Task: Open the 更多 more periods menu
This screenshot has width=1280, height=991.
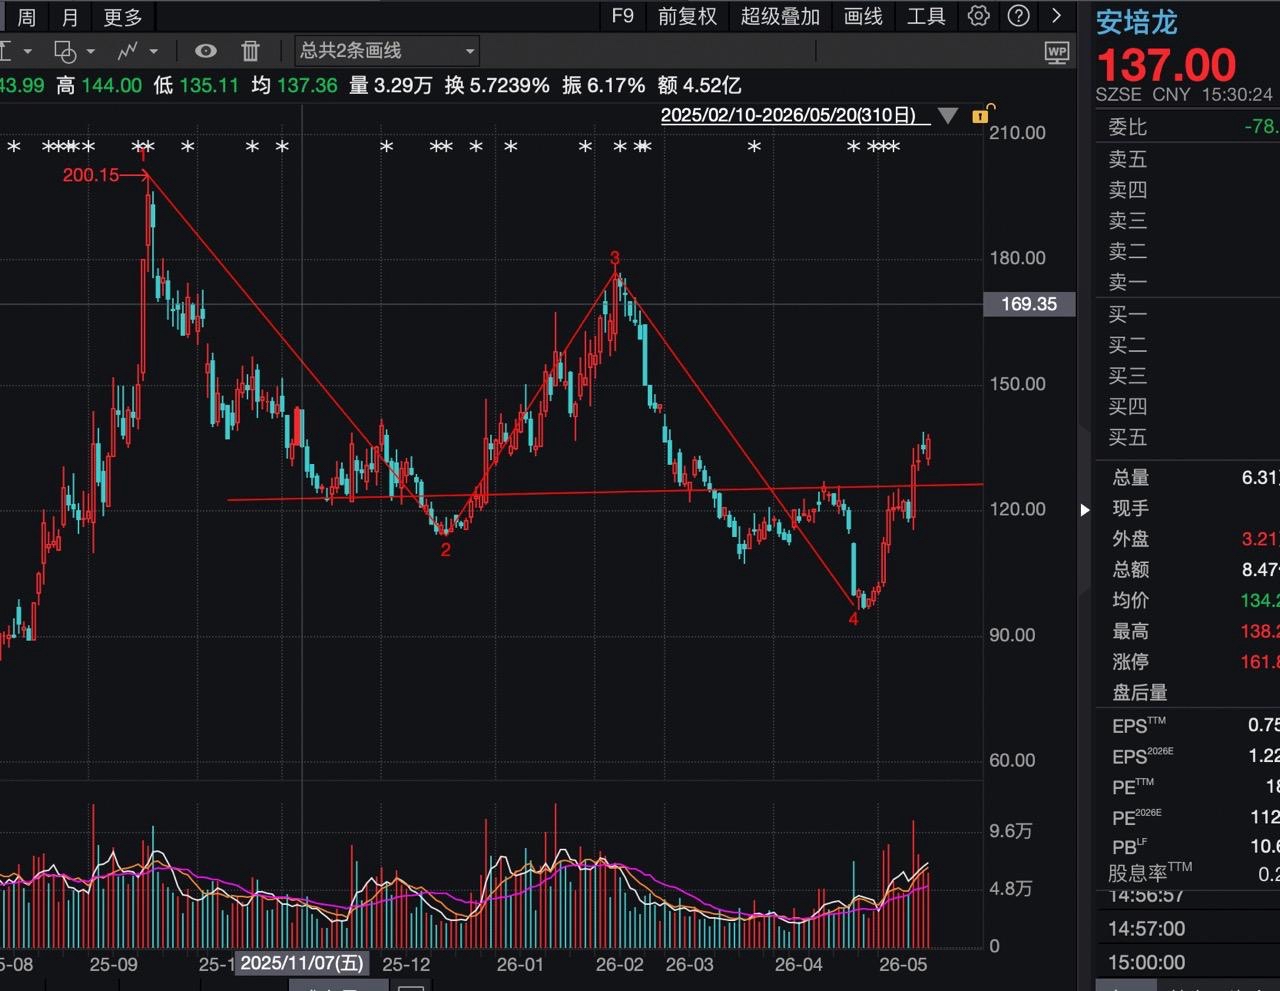Action: coord(123,17)
